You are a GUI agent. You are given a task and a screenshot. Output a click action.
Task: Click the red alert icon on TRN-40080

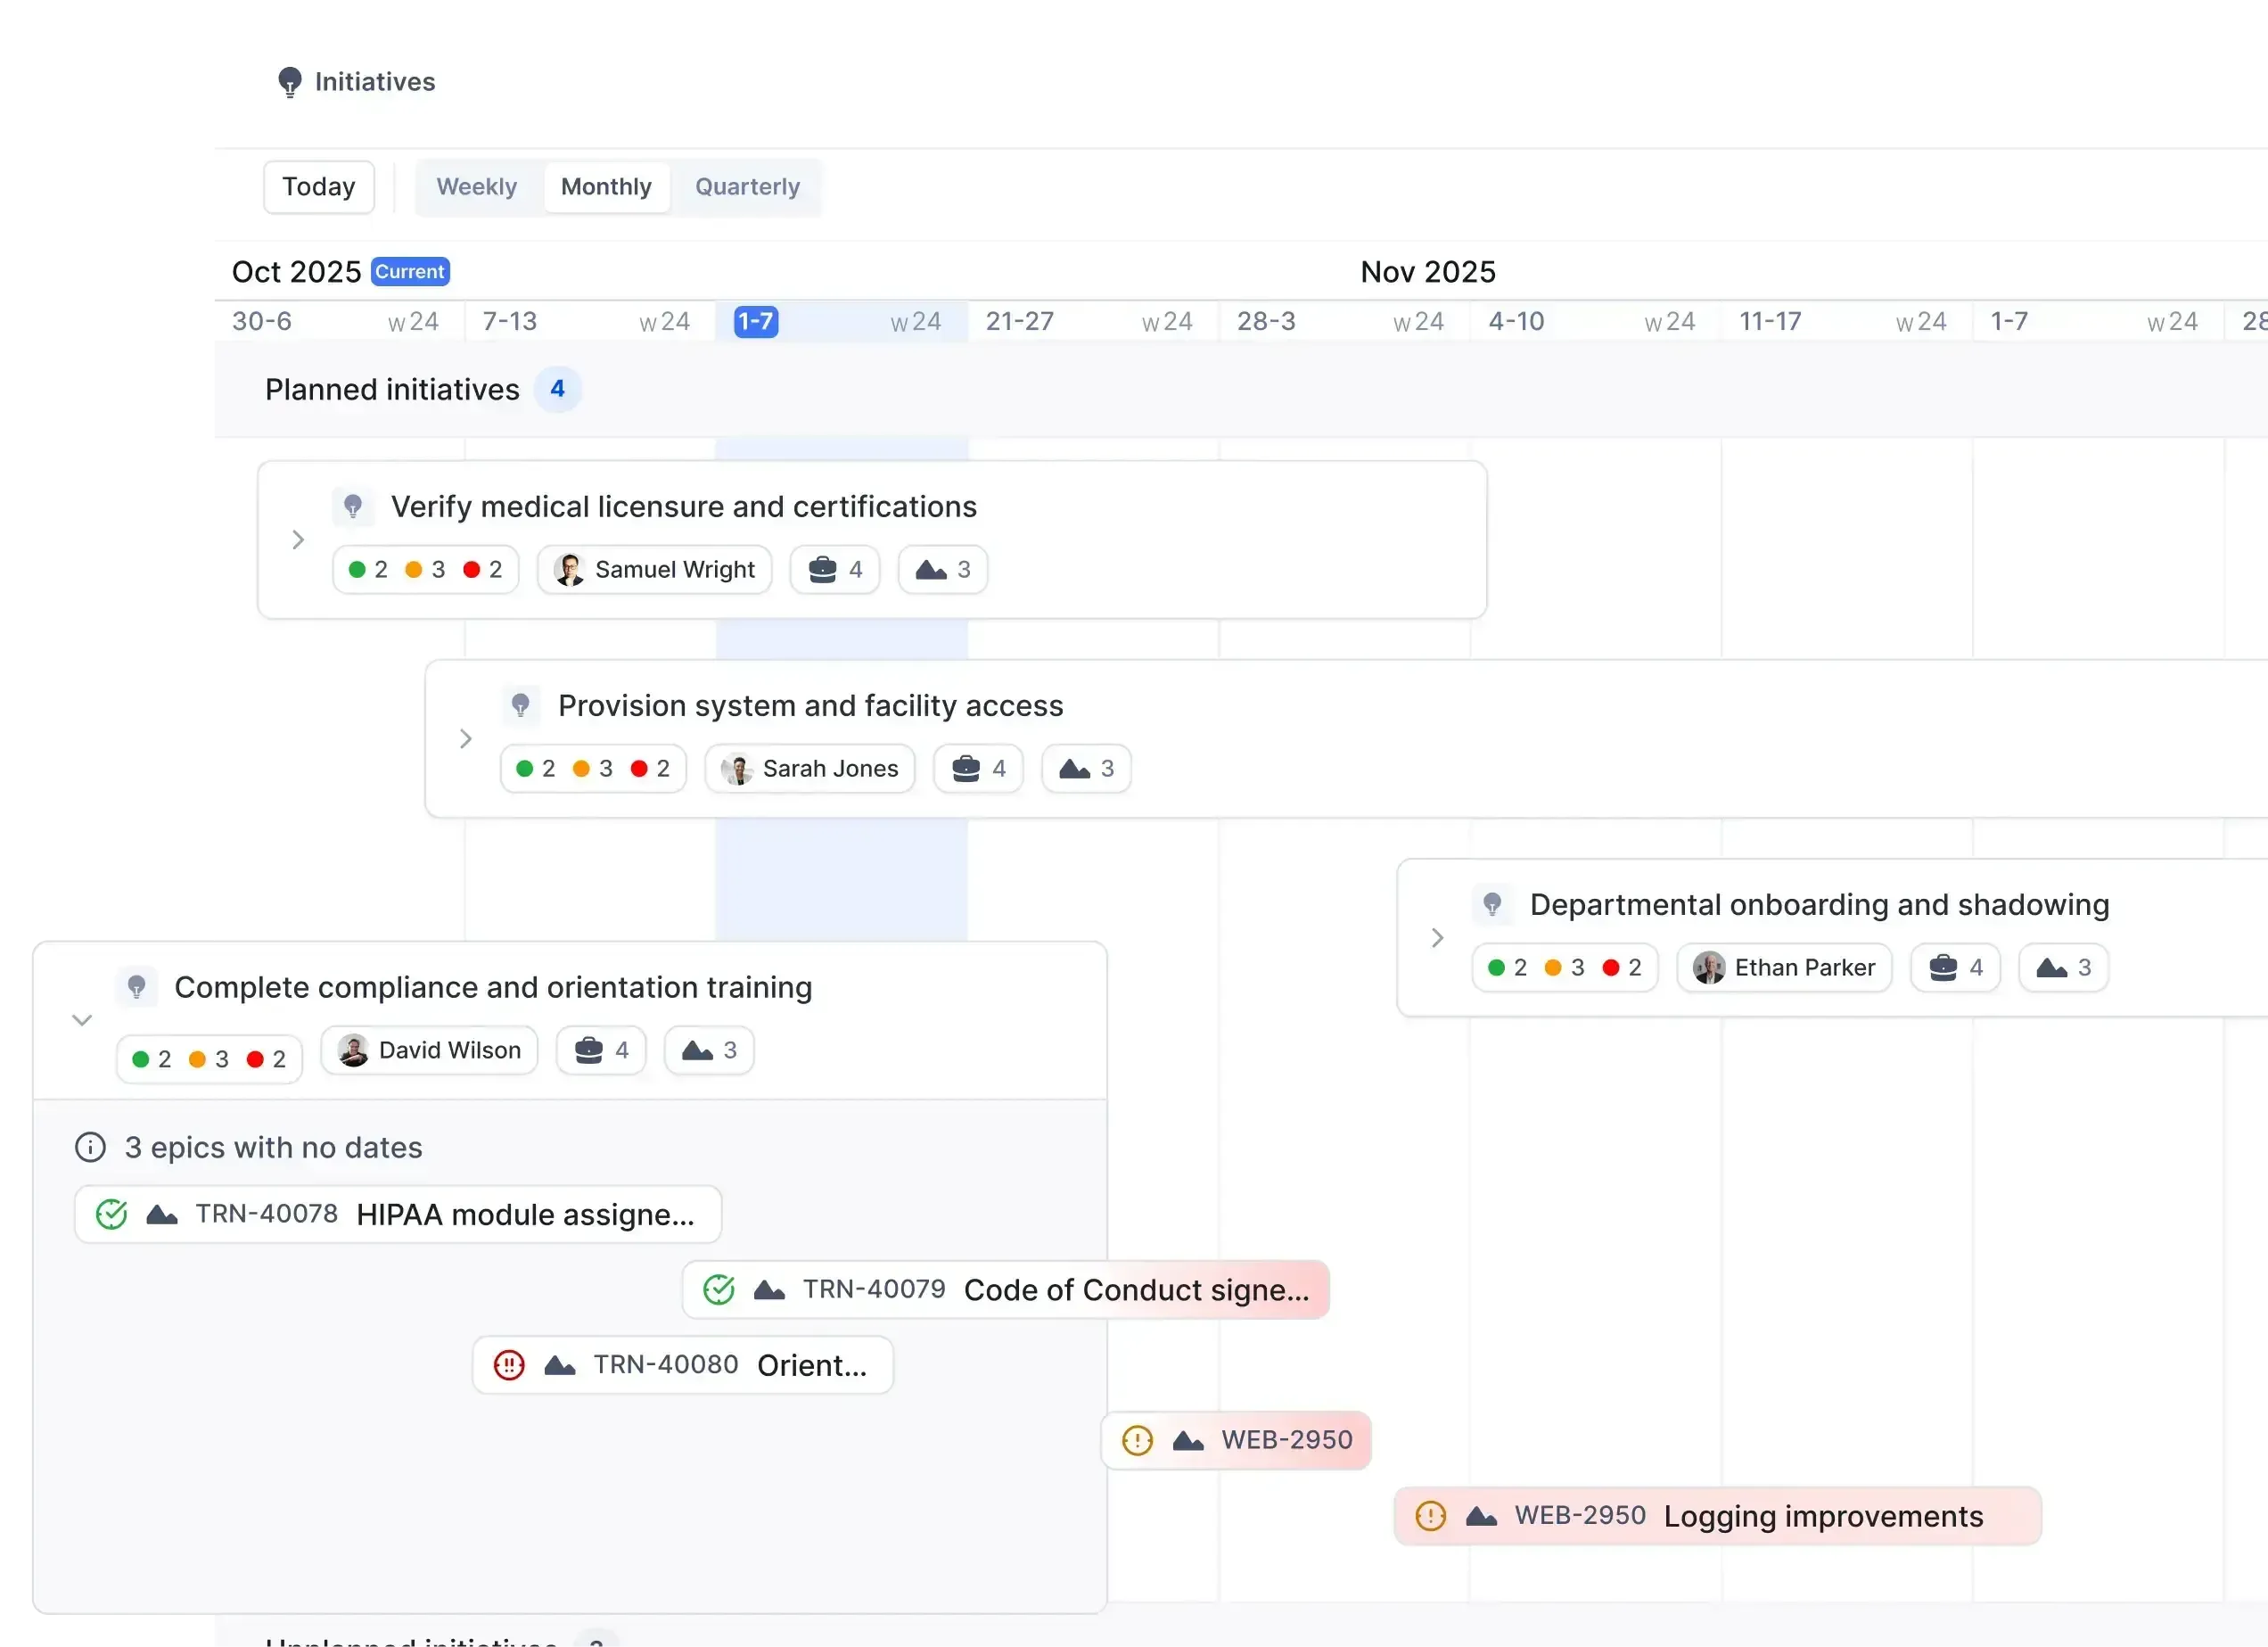pos(509,1364)
